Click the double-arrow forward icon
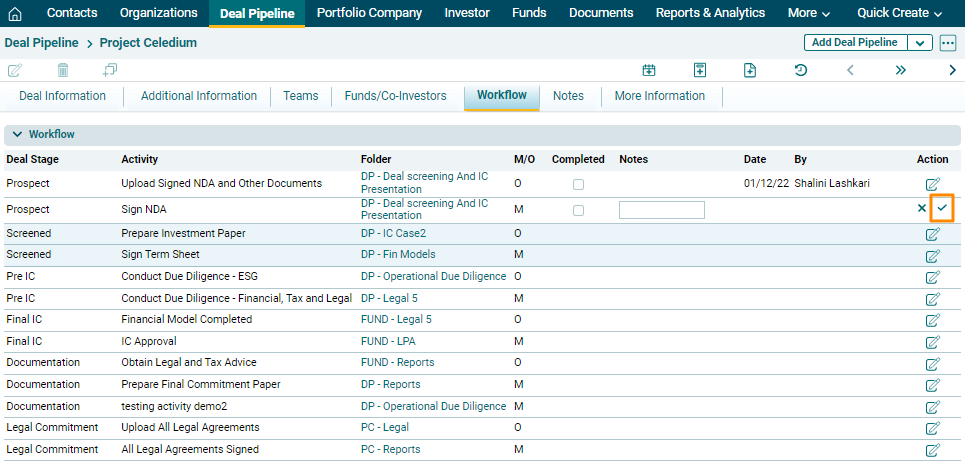Viewport: 965px width, 469px height. 900,70
